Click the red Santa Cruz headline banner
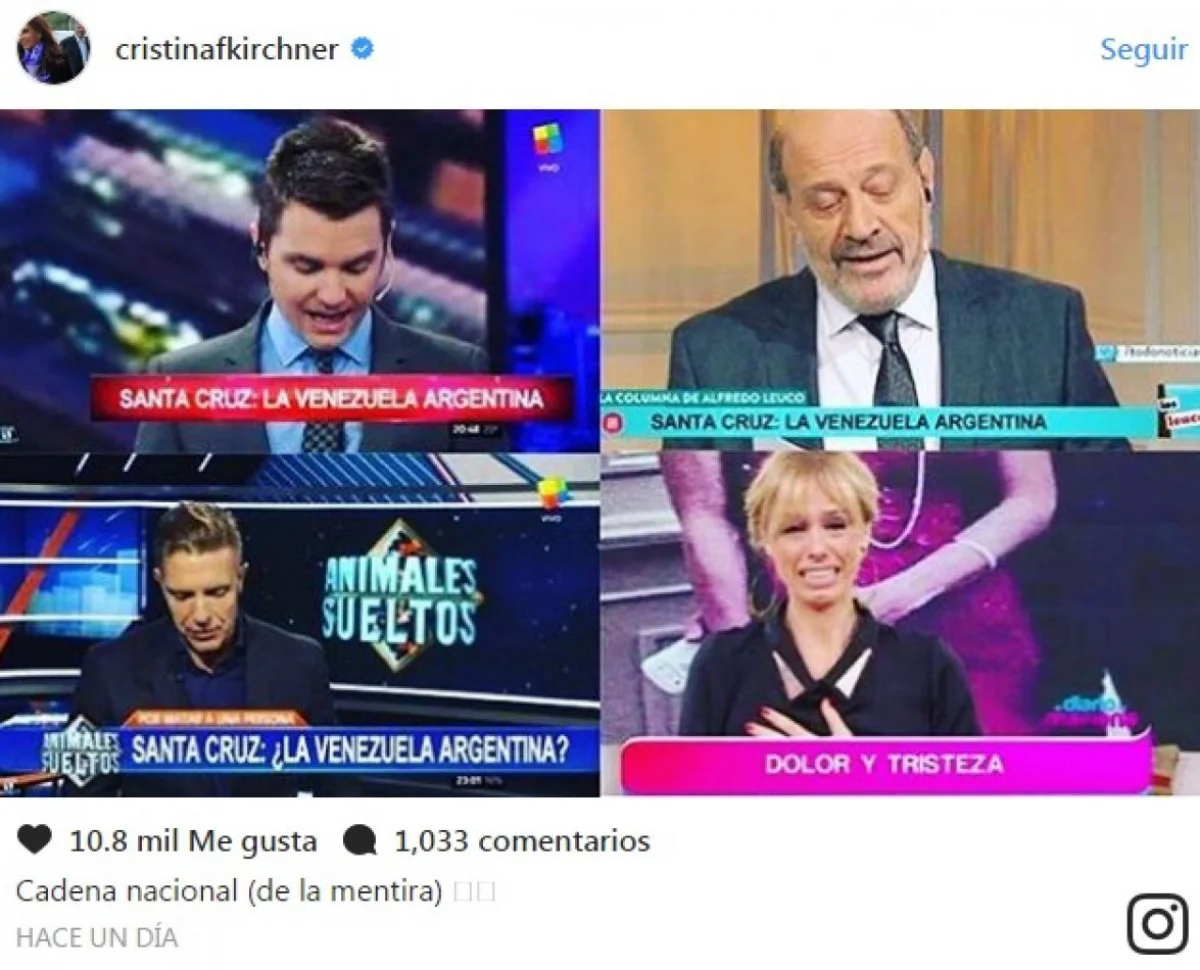 point(331,399)
